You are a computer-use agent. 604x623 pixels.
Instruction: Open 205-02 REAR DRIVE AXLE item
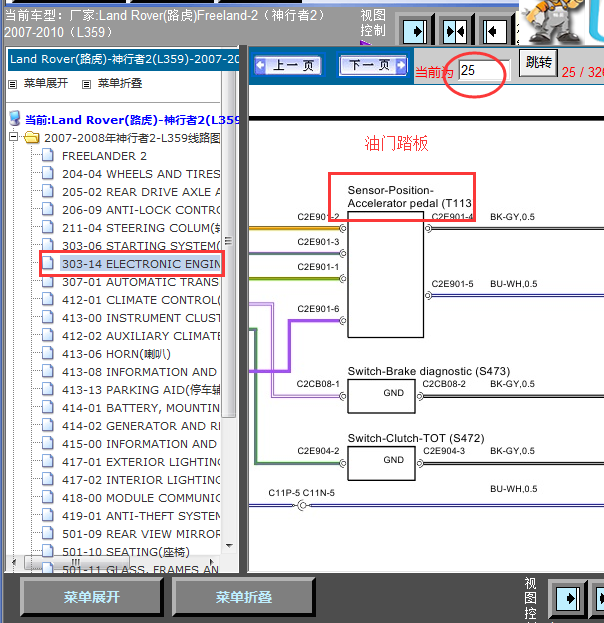[141, 192]
